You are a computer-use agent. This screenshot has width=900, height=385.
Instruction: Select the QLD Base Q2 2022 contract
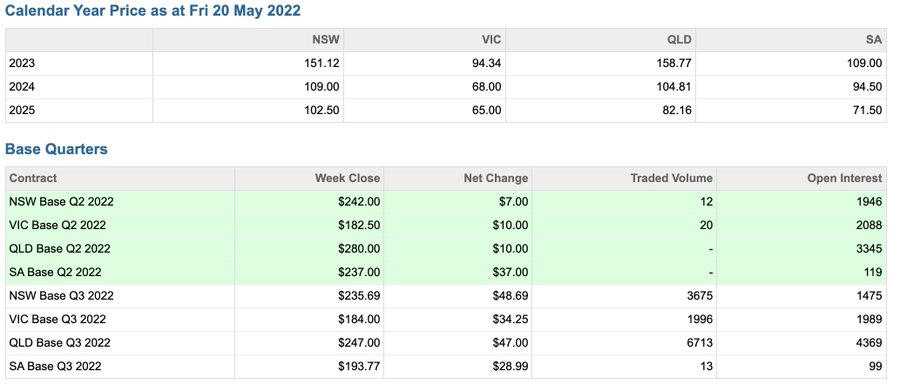[x=445, y=248]
